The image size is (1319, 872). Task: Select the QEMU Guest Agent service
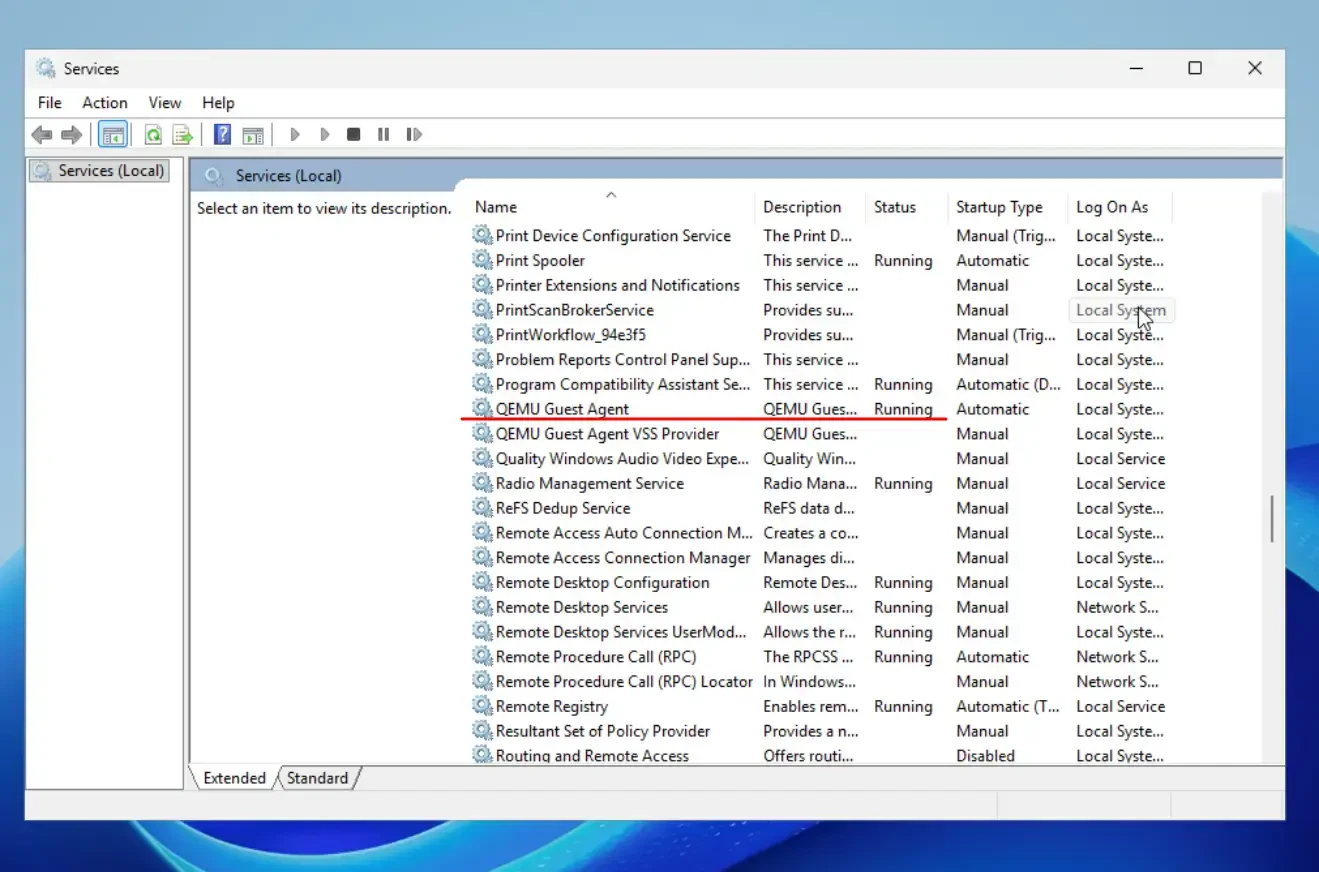point(560,409)
